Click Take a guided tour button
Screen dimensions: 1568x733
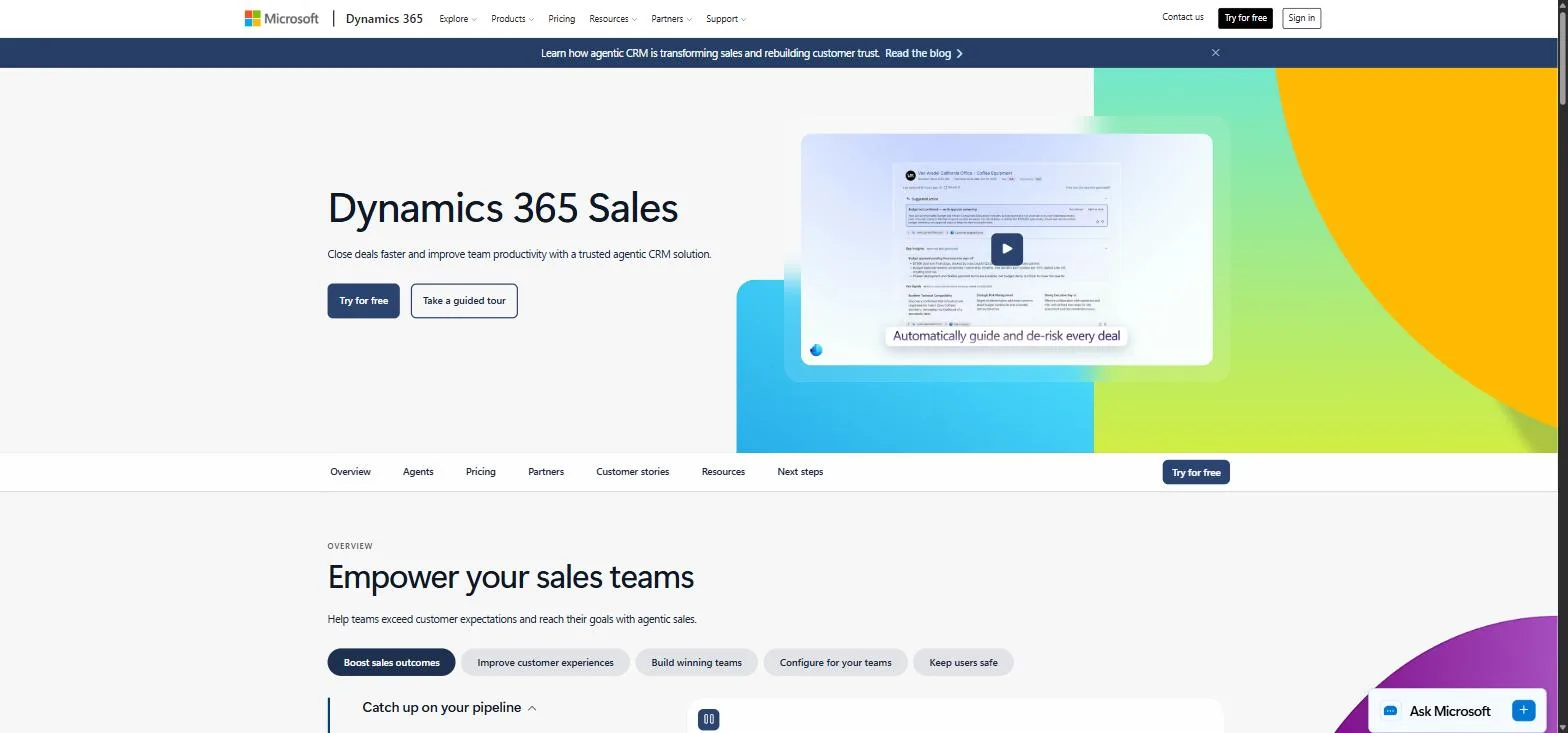click(464, 301)
